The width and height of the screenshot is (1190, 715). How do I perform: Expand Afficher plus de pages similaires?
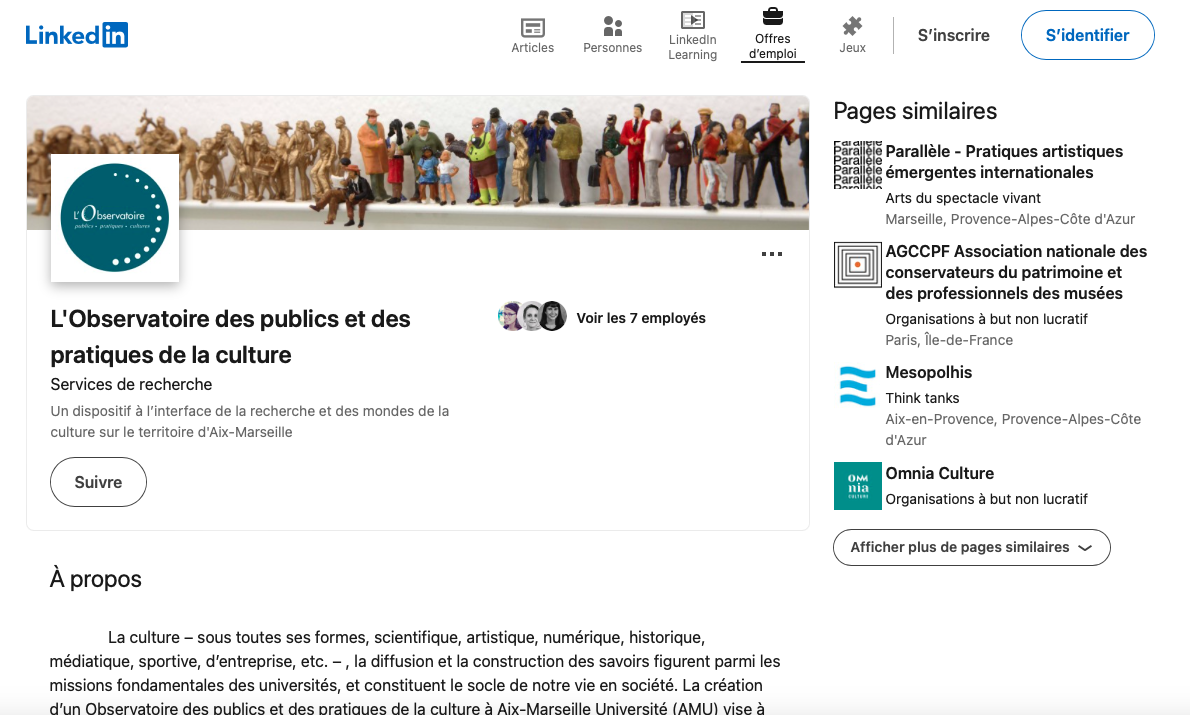971,547
